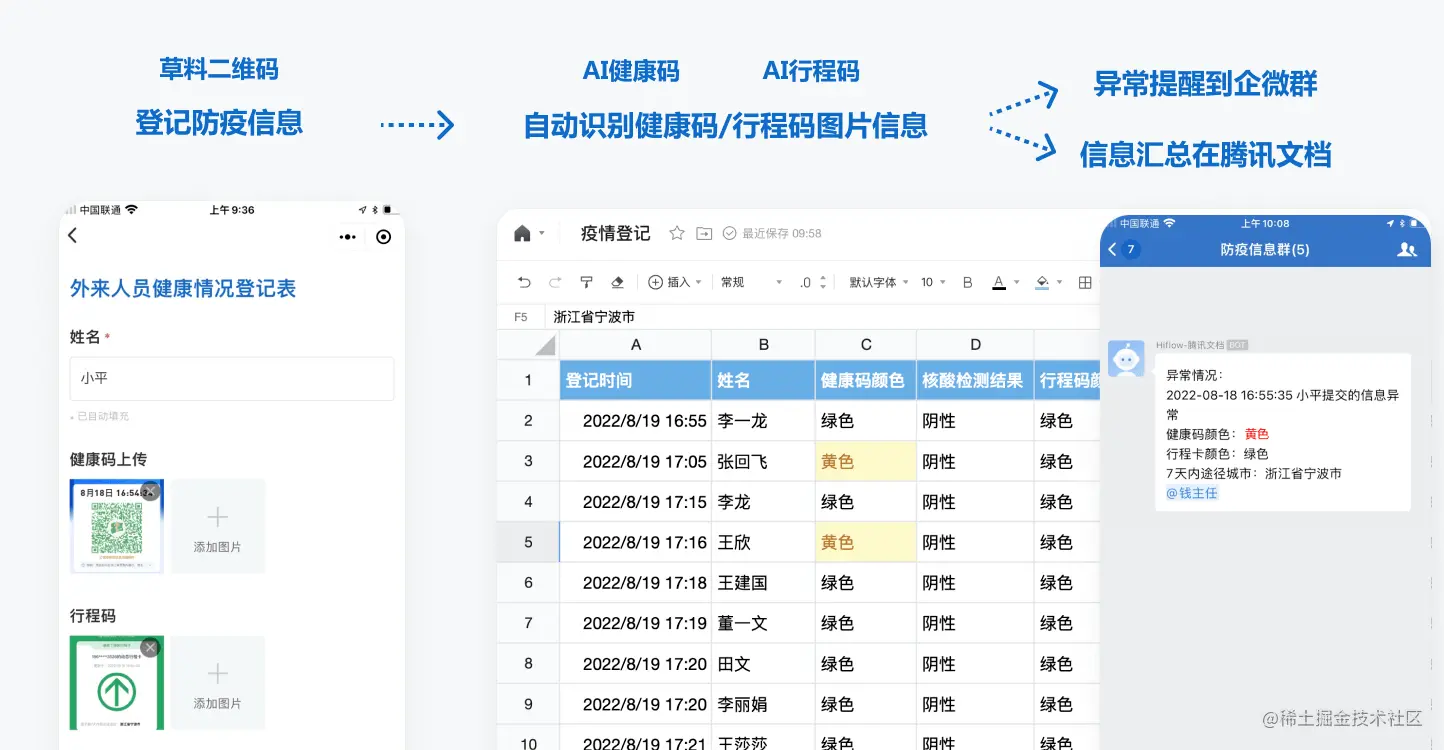Viewport: 1444px width, 750px height.
Task: Click name cell 王建国
Action: (x=764, y=582)
